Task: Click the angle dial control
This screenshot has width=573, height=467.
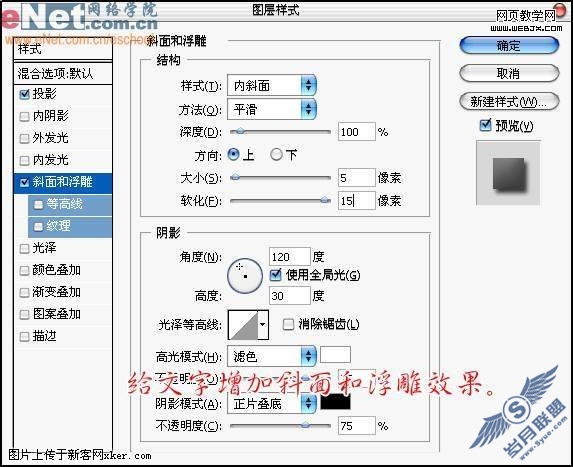Action: (x=244, y=276)
